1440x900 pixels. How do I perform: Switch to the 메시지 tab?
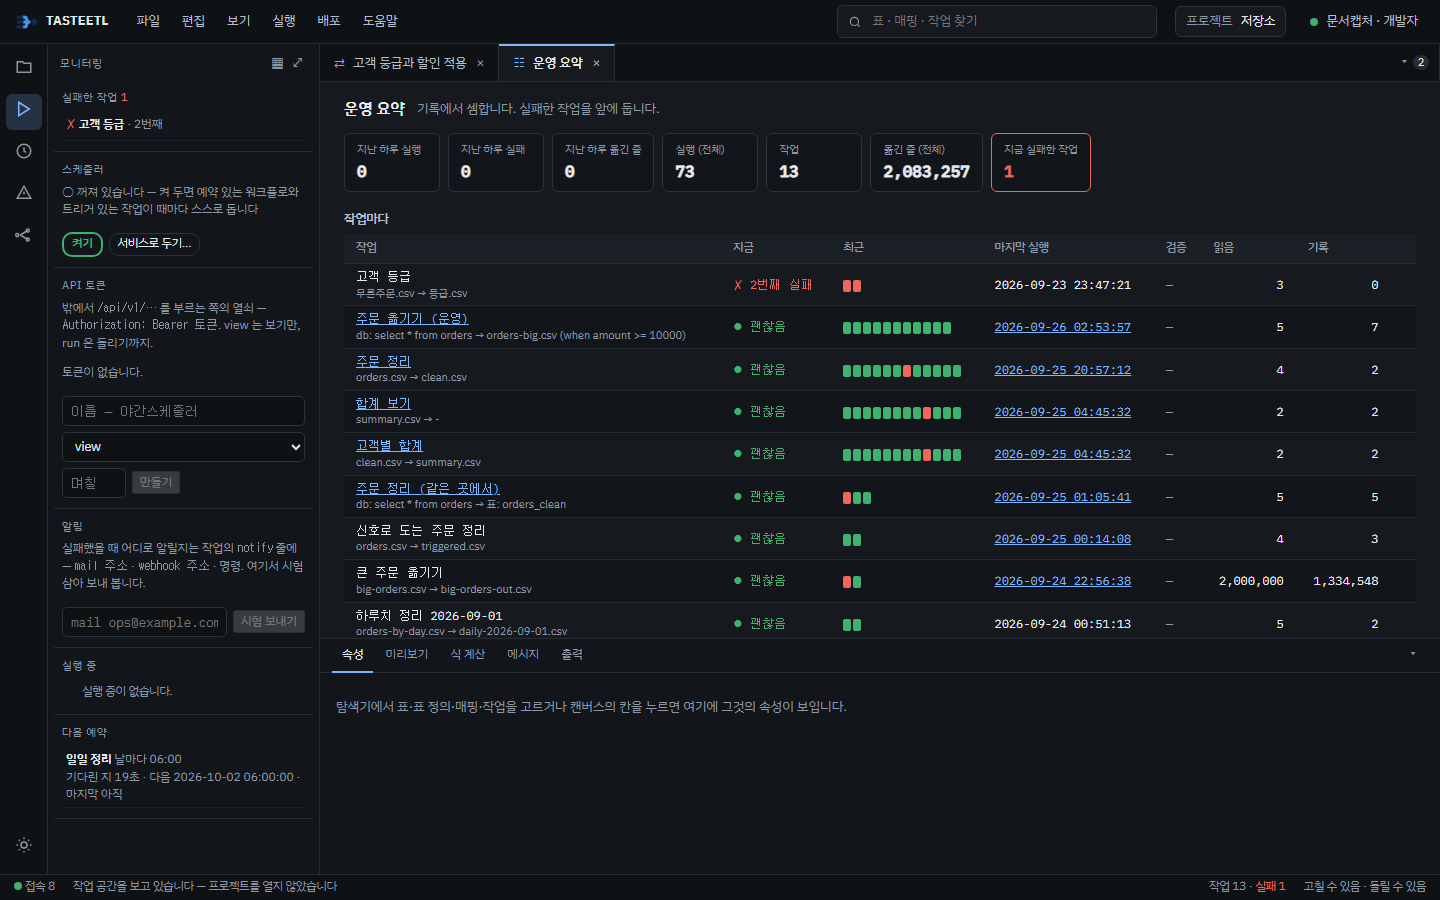[523, 654]
